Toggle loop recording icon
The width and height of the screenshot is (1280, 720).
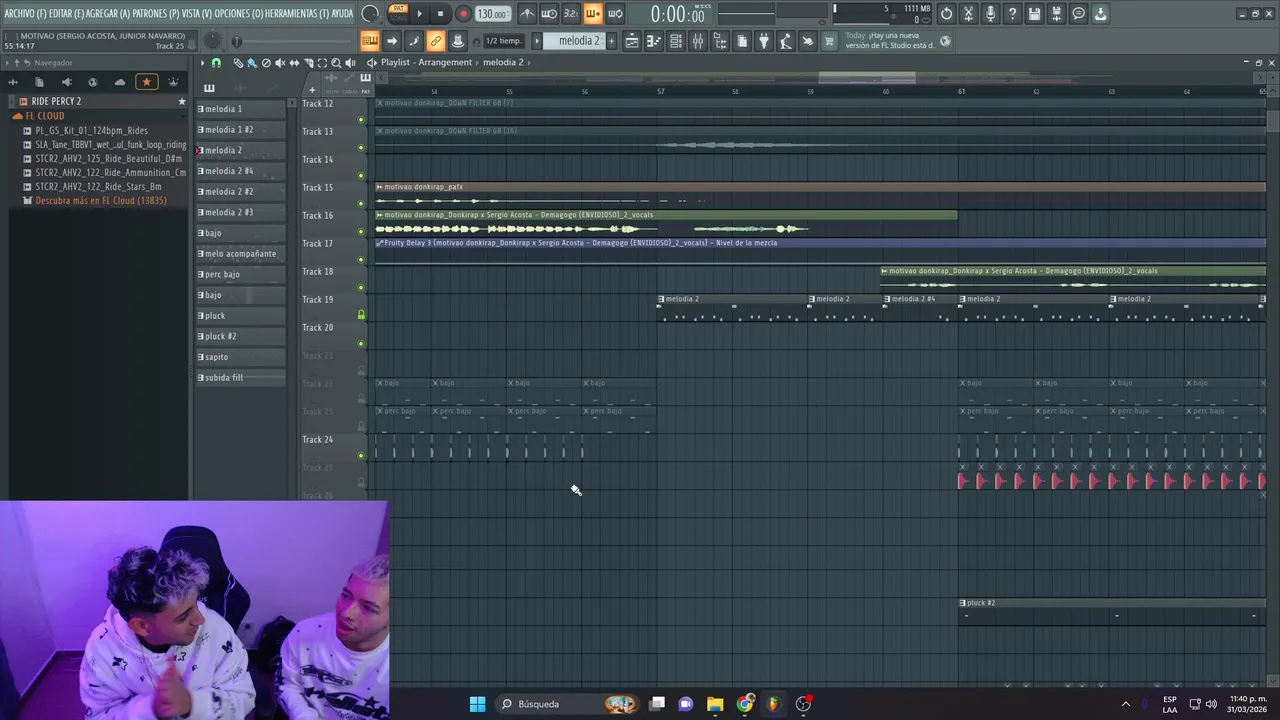[x=615, y=13]
